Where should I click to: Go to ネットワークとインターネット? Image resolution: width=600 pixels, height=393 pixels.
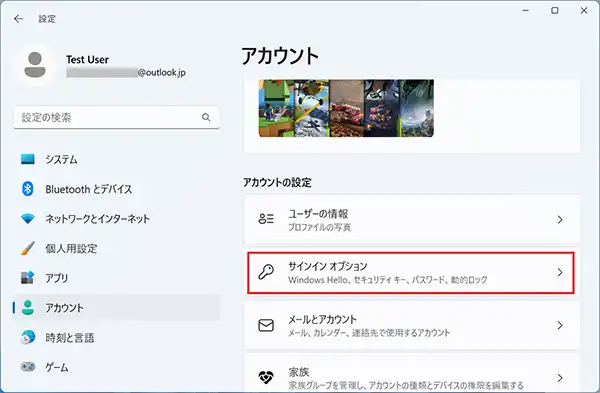117,219
